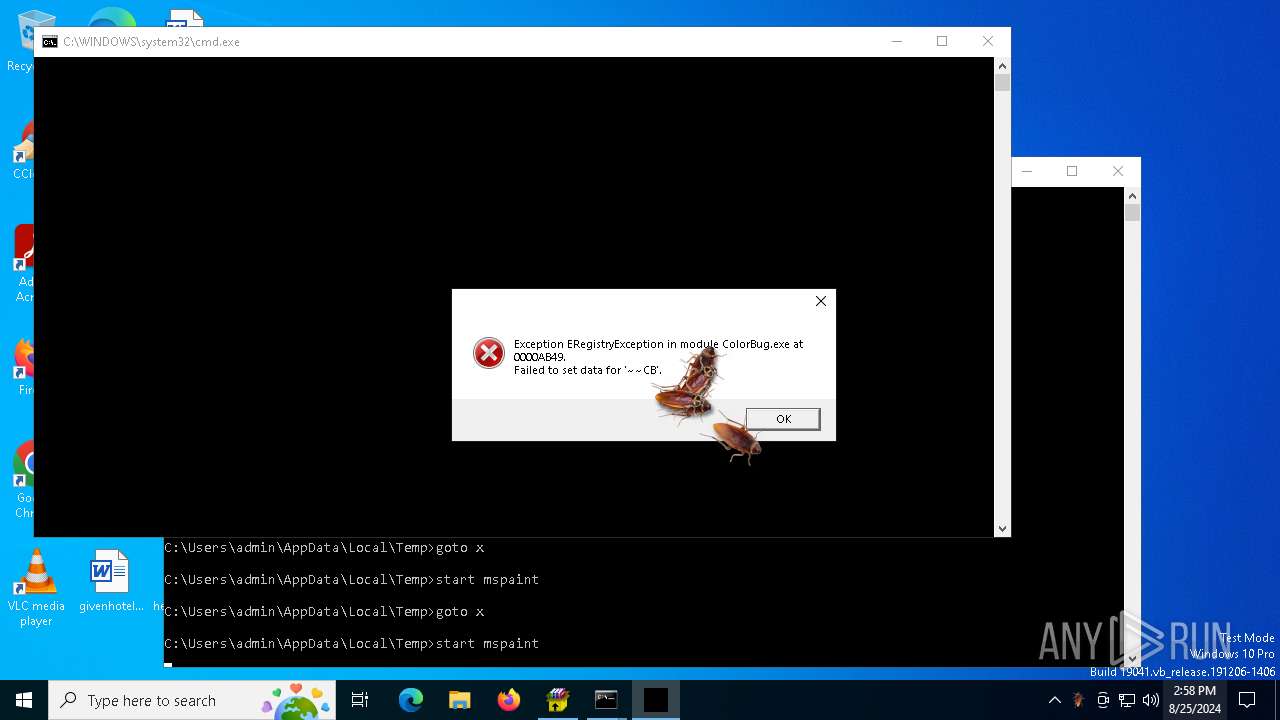Launch Firefox from the taskbar

(509, 700)
